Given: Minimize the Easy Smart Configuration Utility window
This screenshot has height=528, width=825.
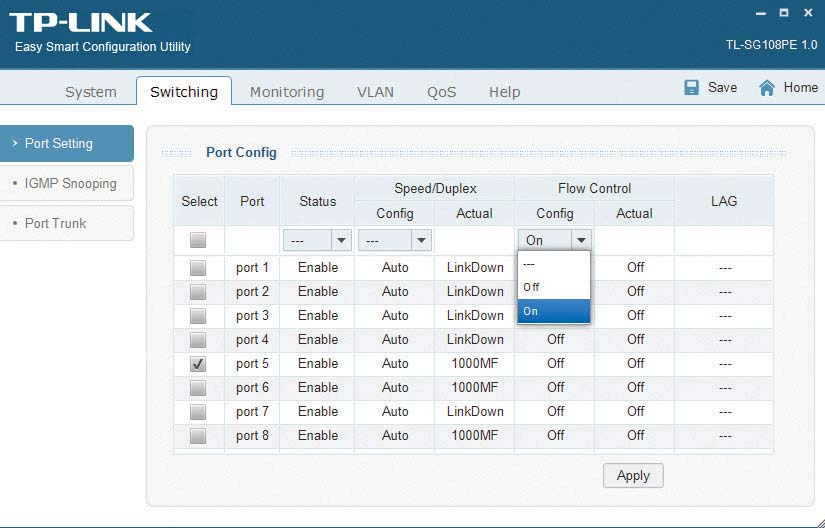Looking at the screenshot, I should (x=761, y=13).
